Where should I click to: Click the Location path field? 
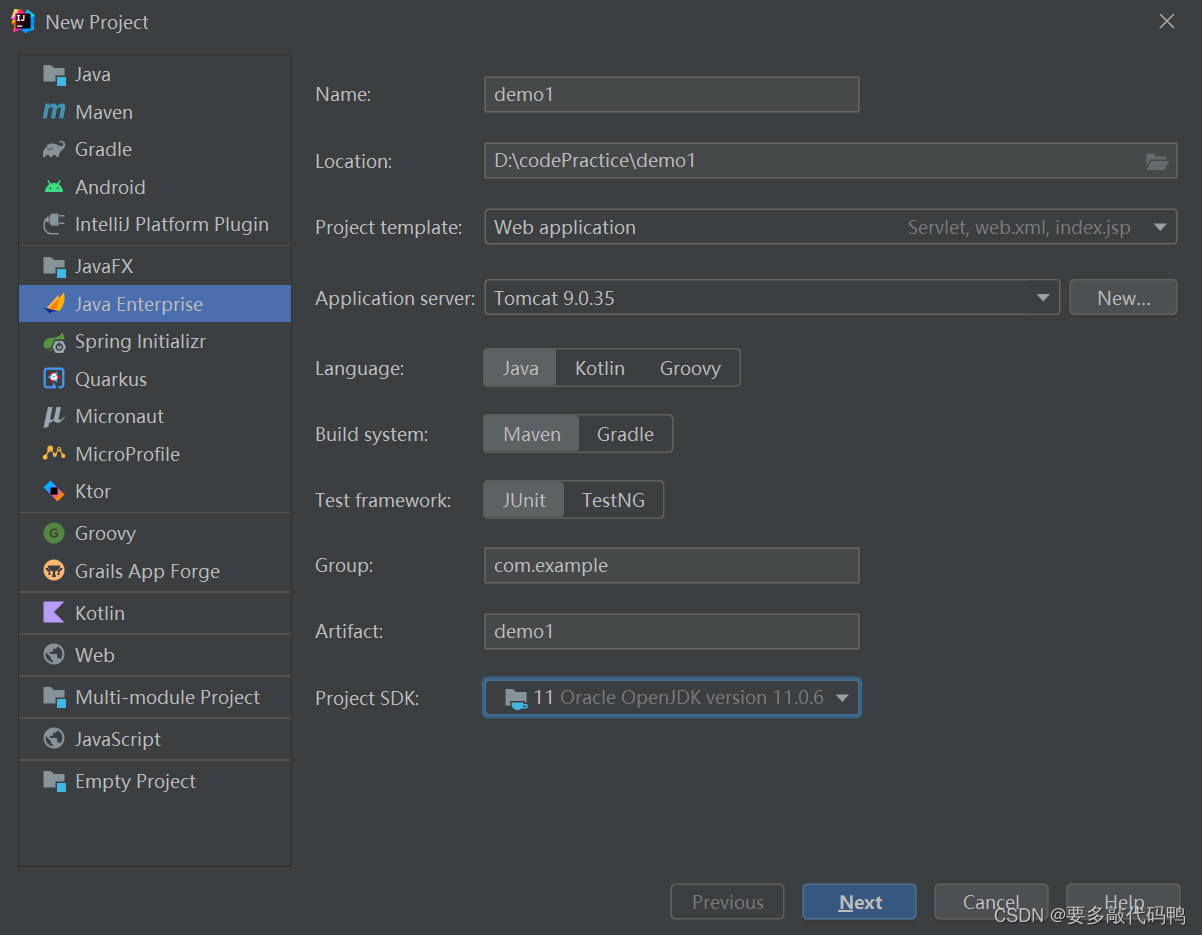tap(830, 161)
